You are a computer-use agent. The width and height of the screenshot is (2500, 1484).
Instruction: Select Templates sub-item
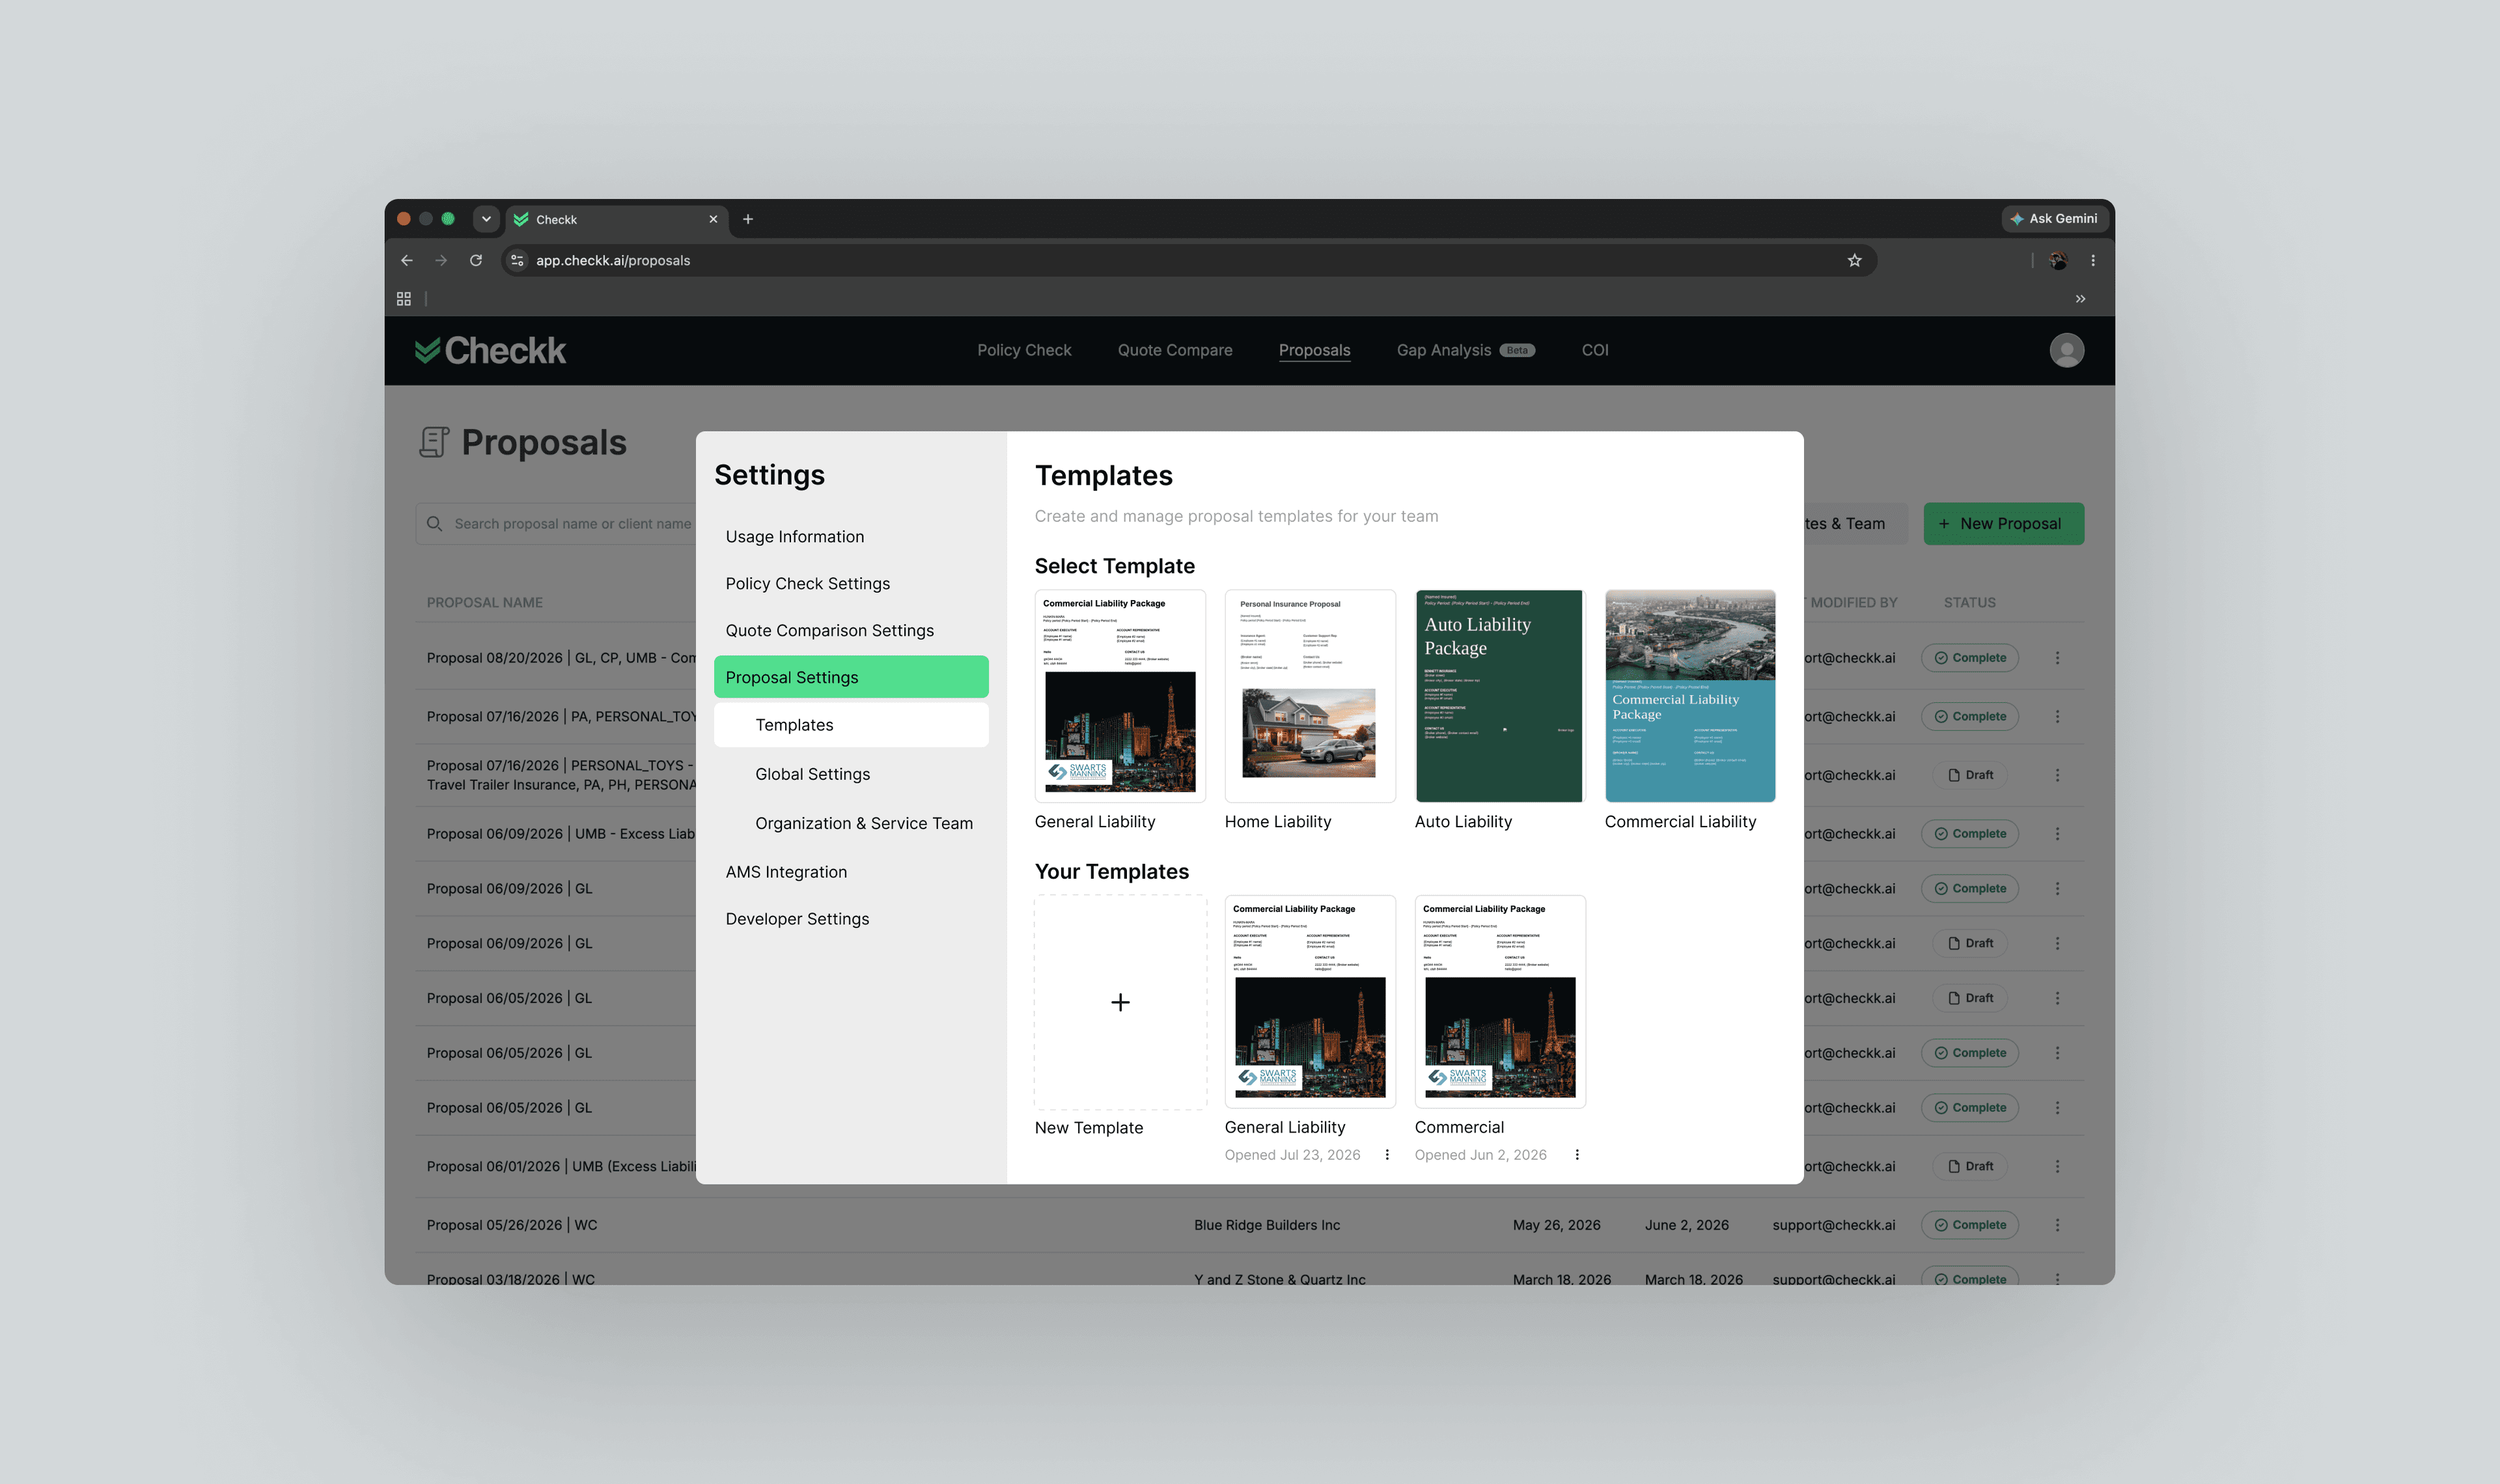[851, 725]
